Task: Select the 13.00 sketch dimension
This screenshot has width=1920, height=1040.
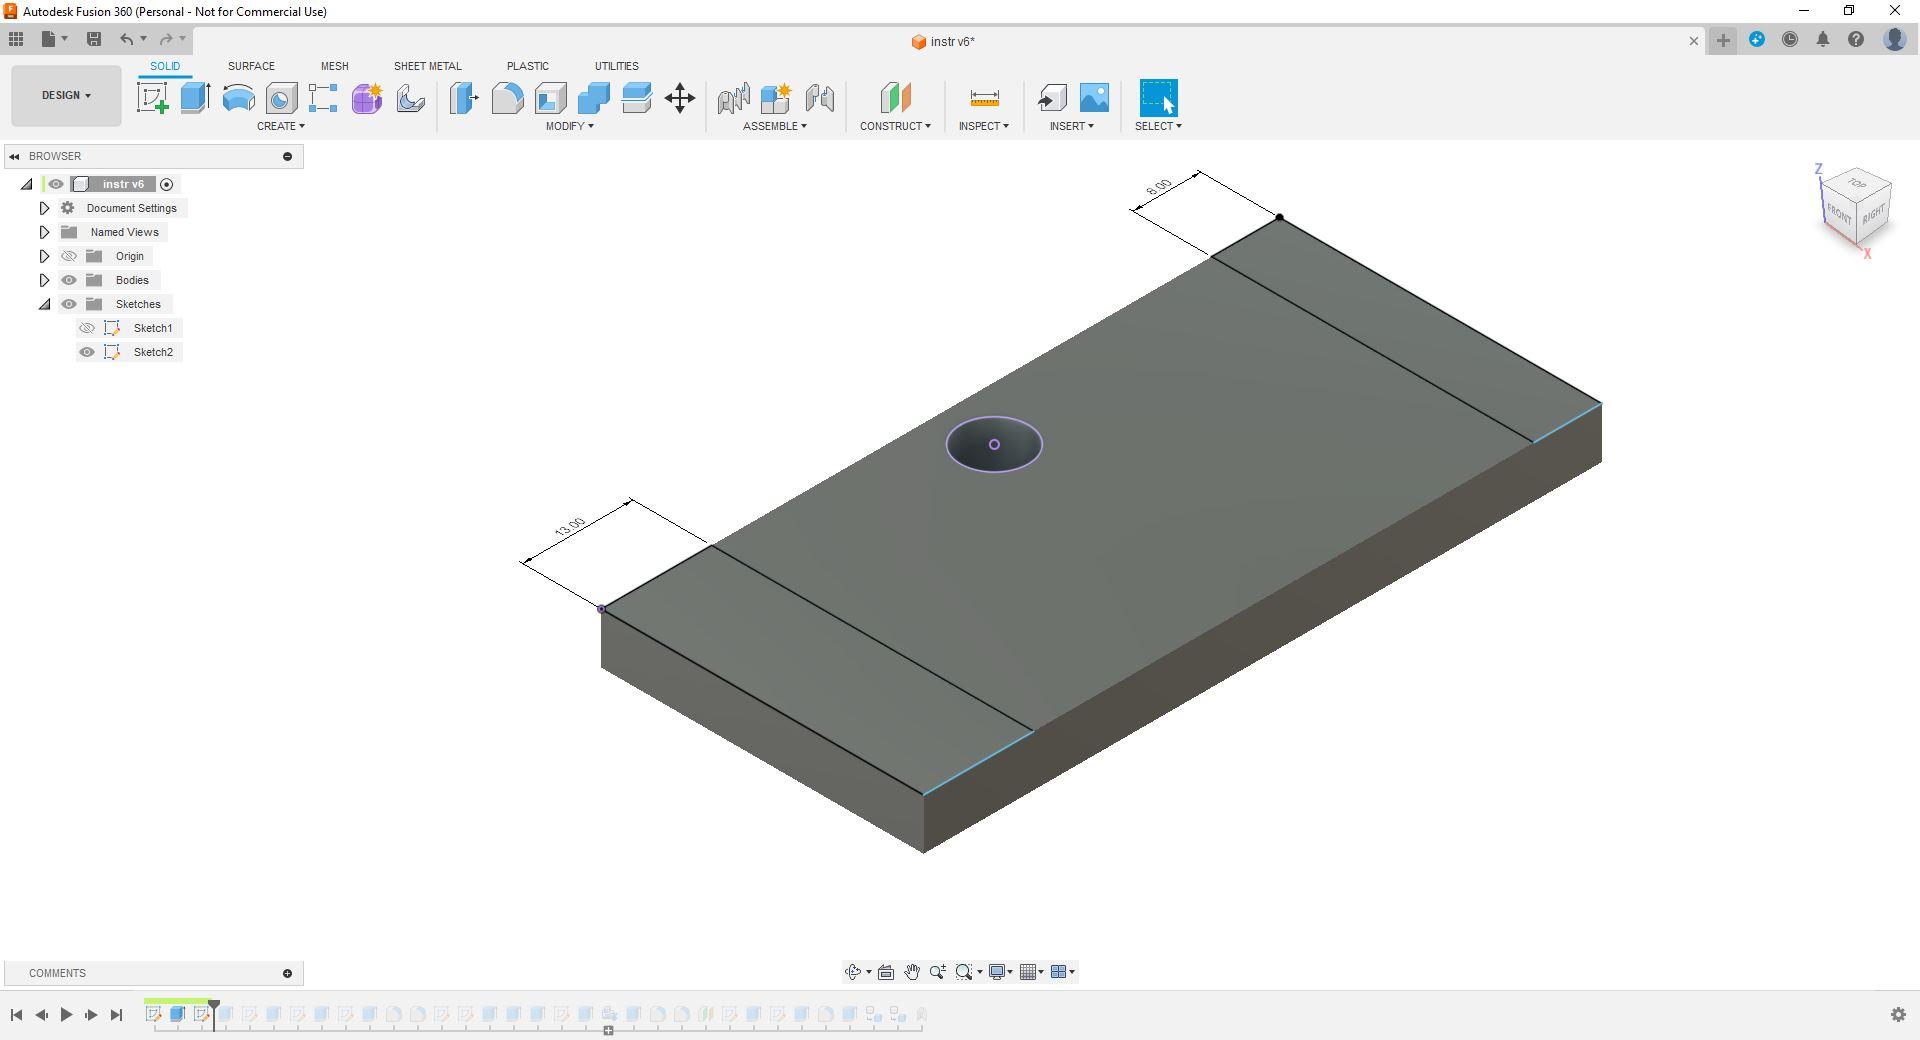Action: [569, 527]
